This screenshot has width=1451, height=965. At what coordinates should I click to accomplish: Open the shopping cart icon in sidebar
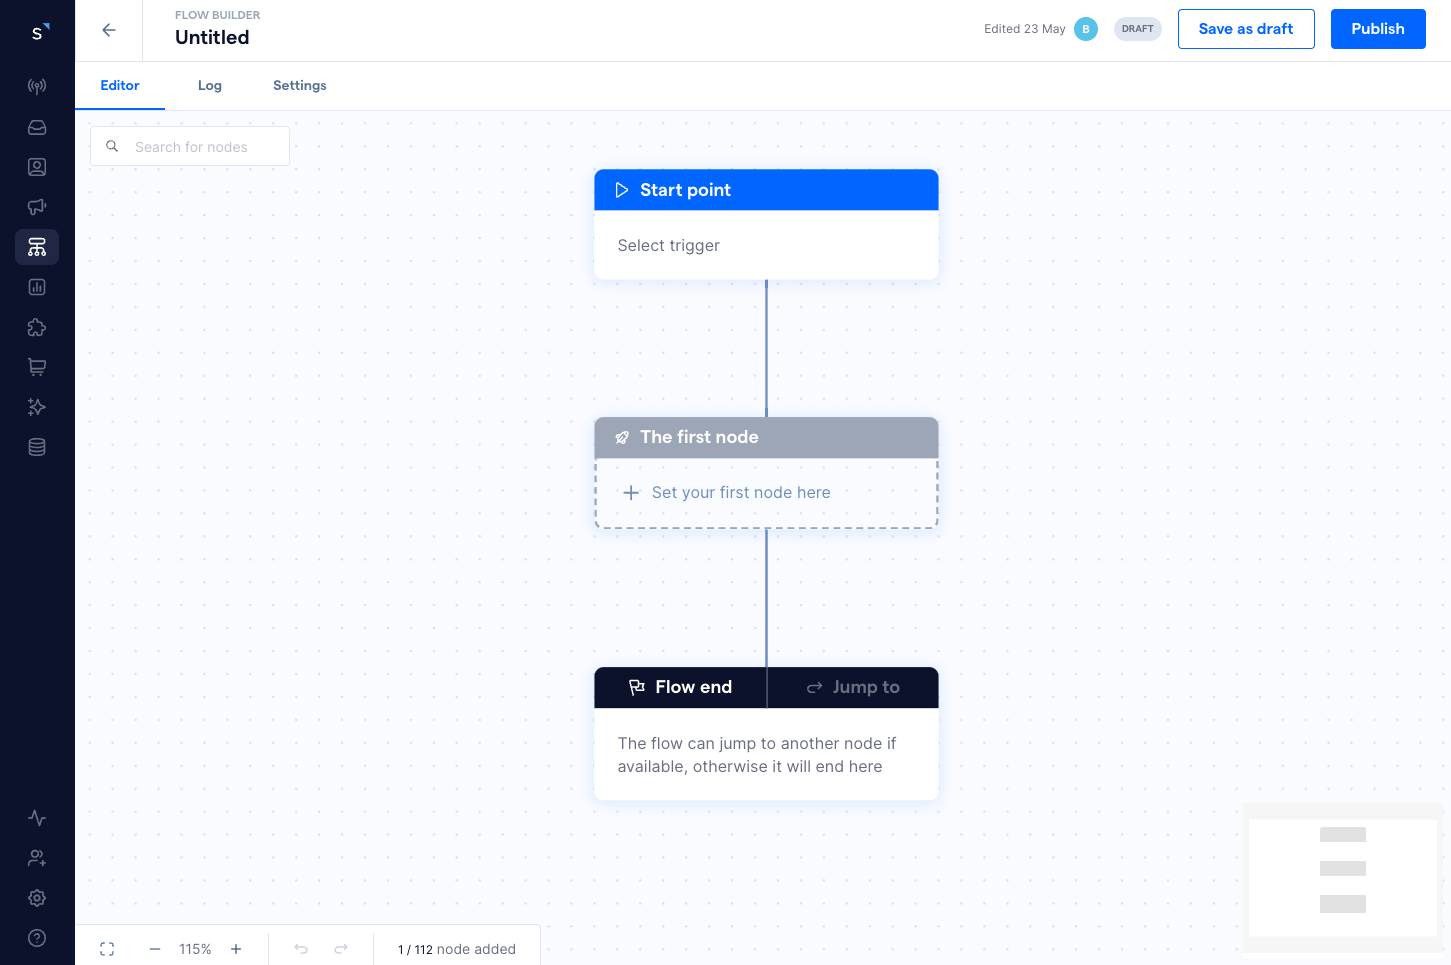(x=37, y=367)
